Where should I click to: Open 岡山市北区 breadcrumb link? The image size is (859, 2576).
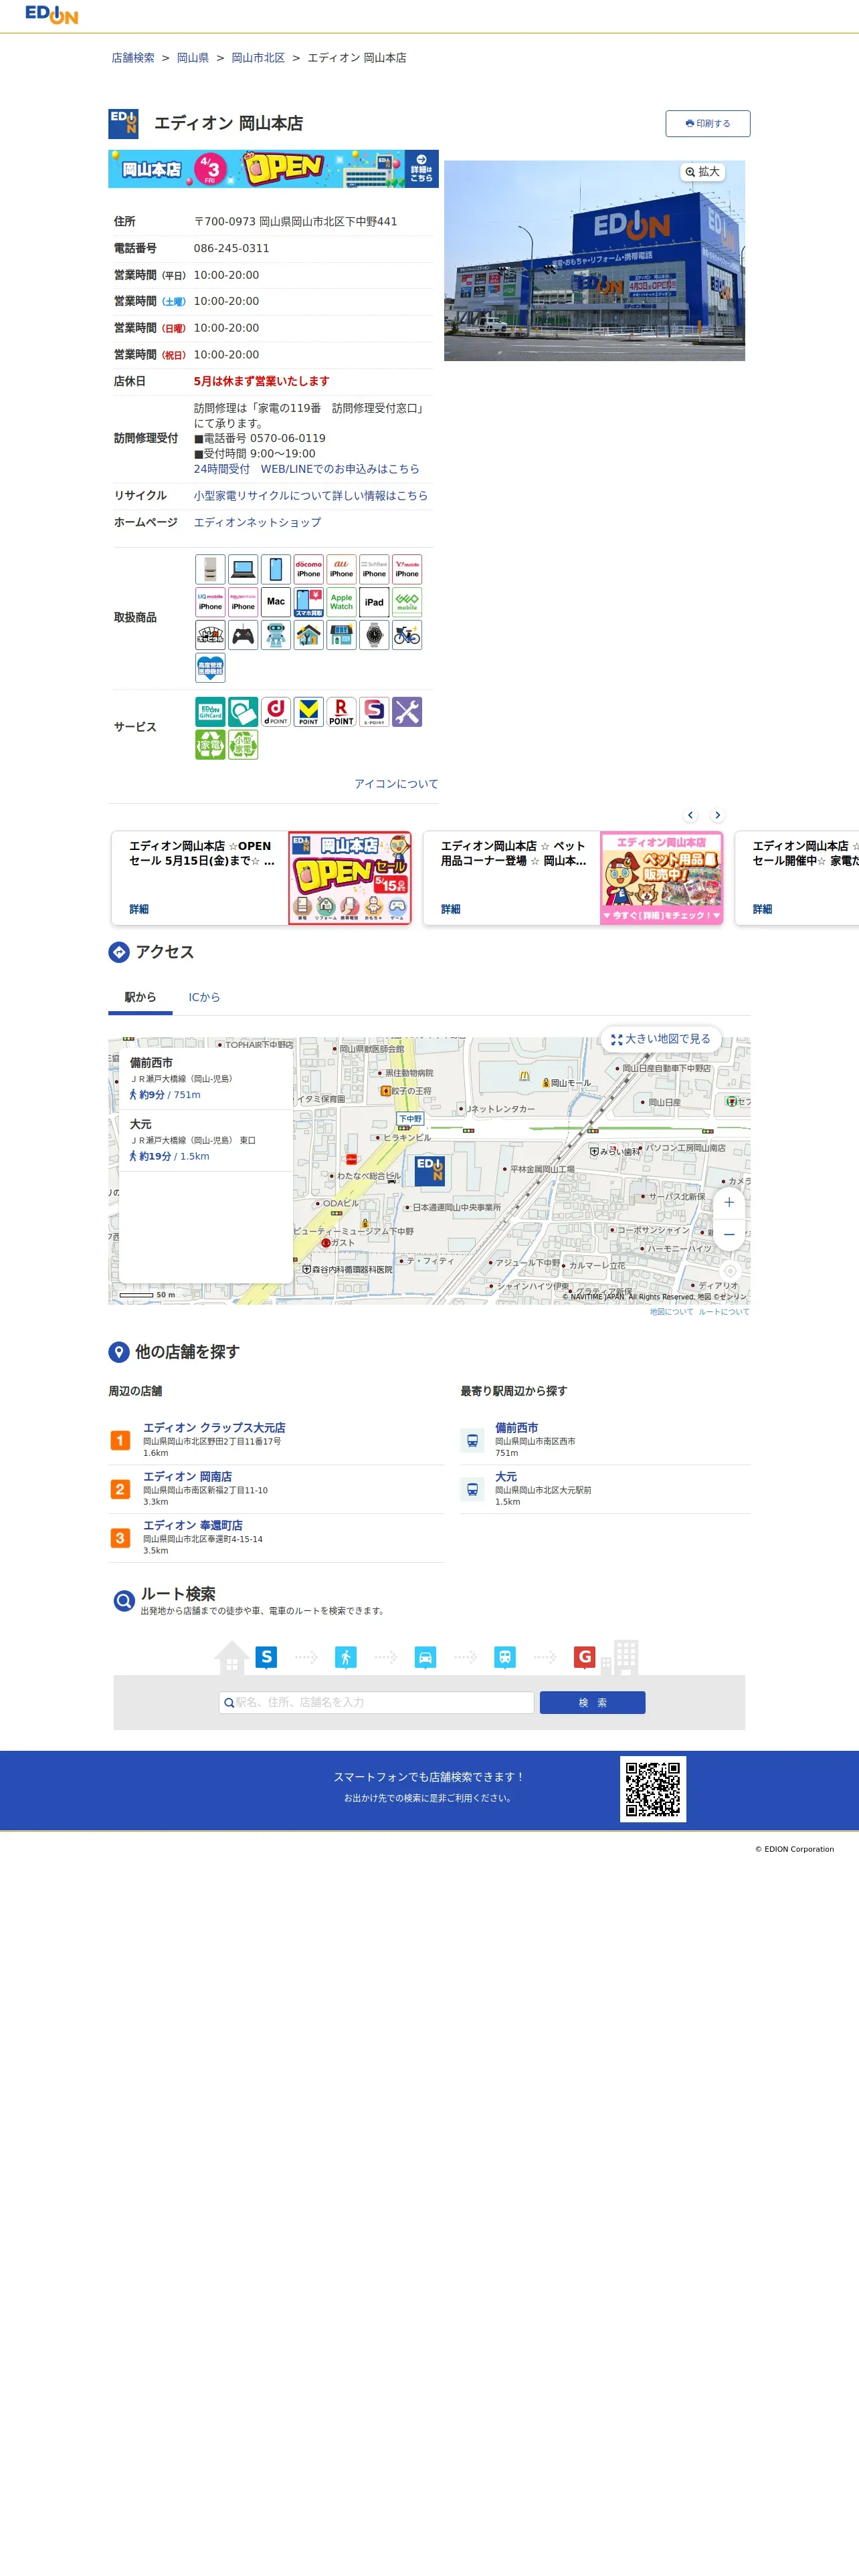tap(258, 58)
